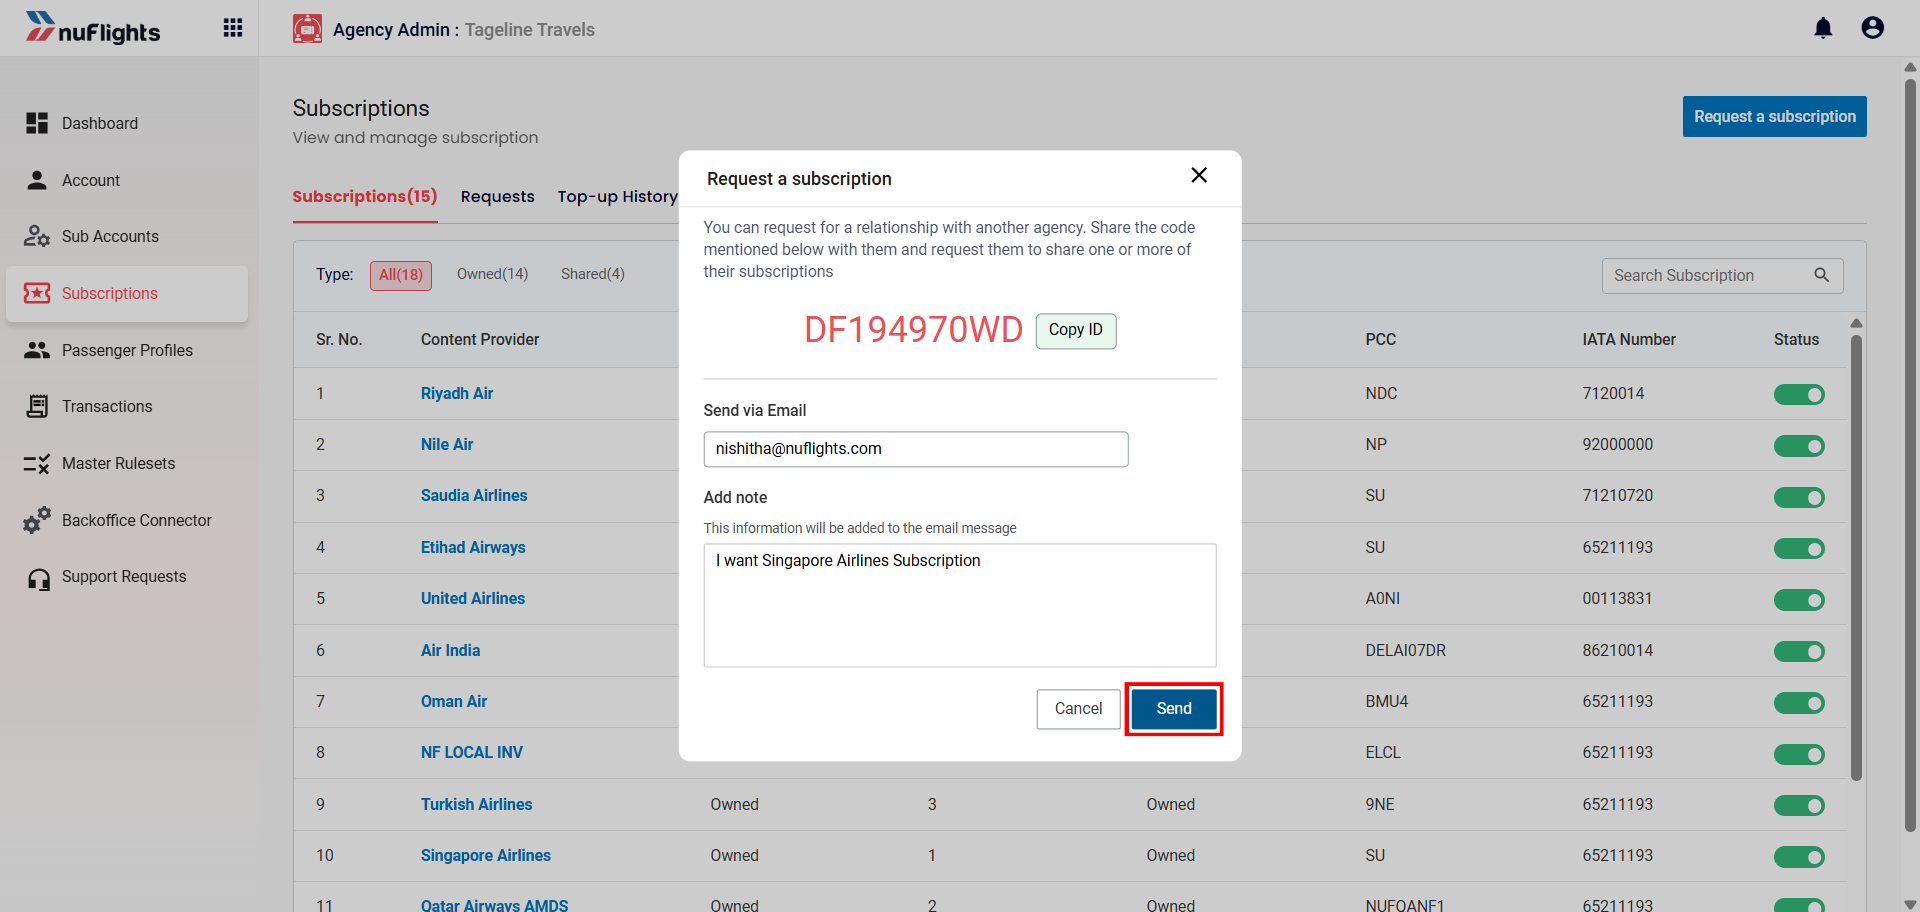Click Request a subscription button

click(x=1775, y=117)
